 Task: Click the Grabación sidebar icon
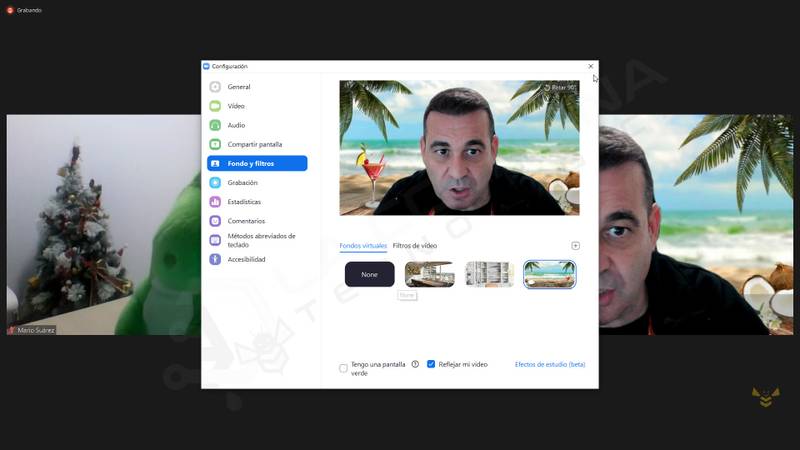(x=215, y=183)
